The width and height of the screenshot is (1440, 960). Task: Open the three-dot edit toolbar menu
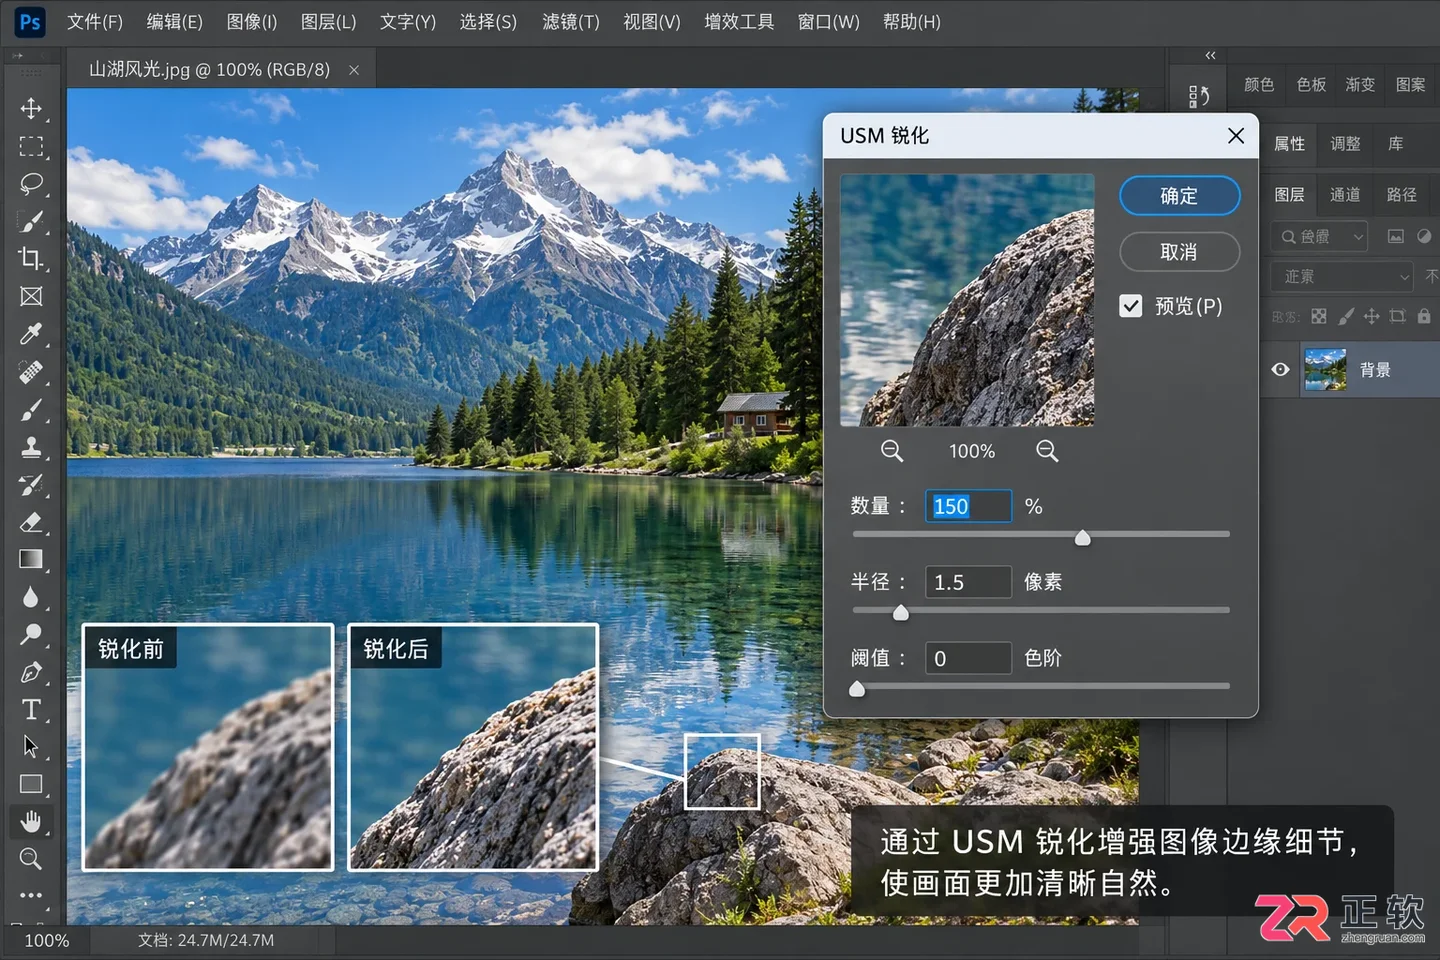click(x=31, y=895)
